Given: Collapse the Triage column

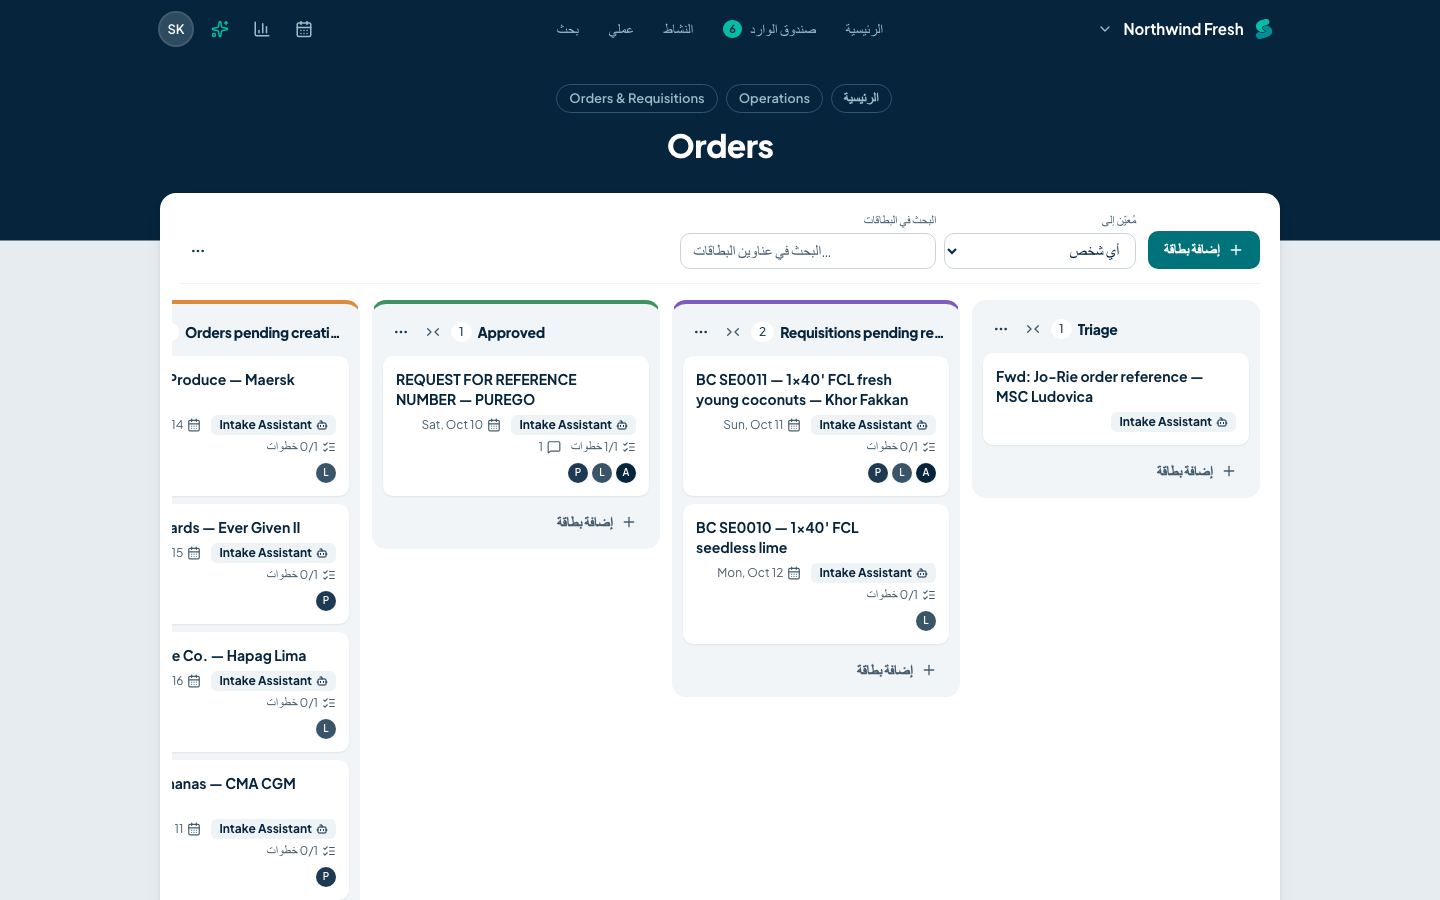Looking at the screenshot, I should pos(1033,329).
